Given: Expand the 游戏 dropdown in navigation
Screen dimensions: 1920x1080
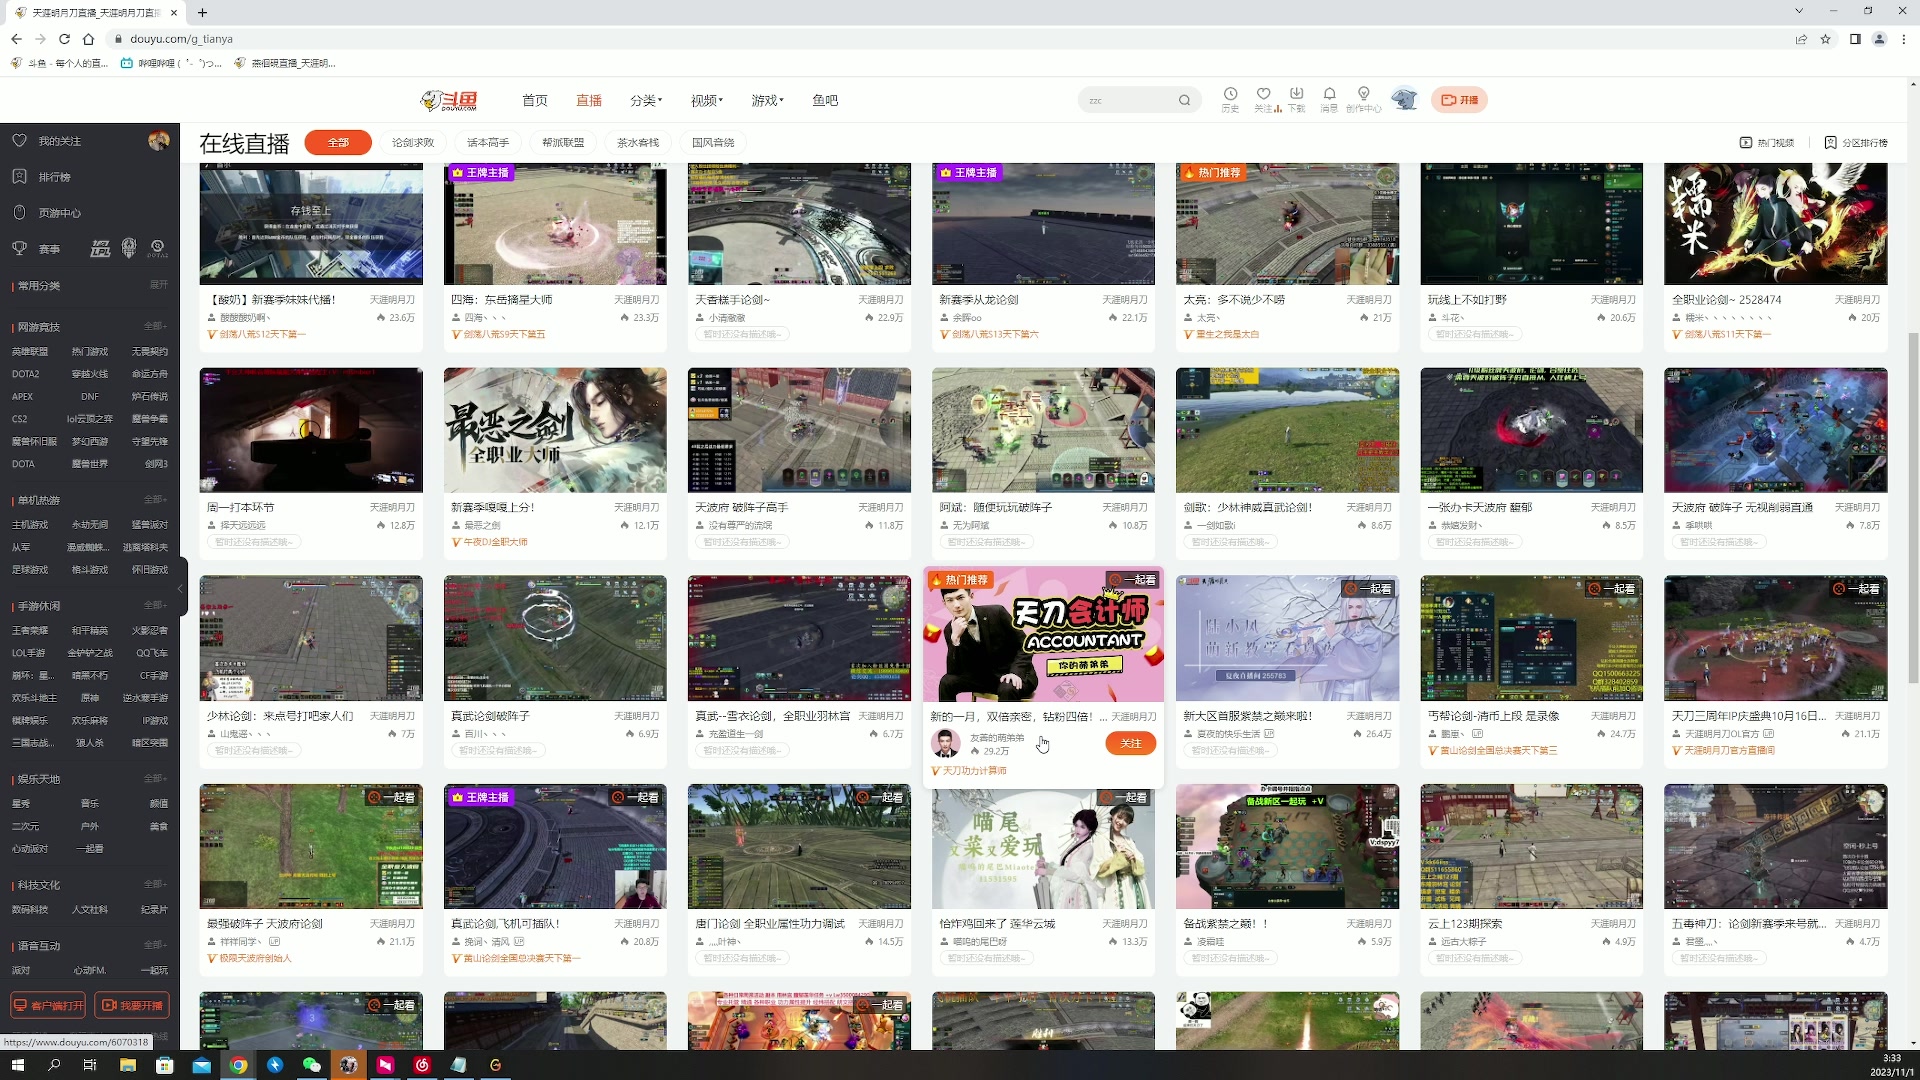Looking at the screenshot, I should coord(767,100).
